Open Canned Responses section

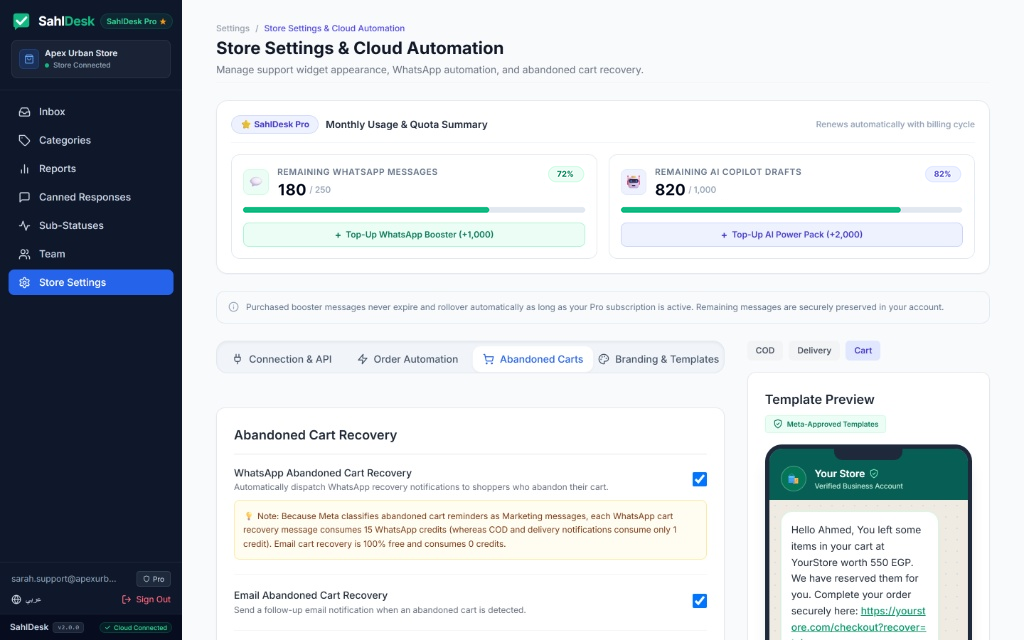(91, 197)
